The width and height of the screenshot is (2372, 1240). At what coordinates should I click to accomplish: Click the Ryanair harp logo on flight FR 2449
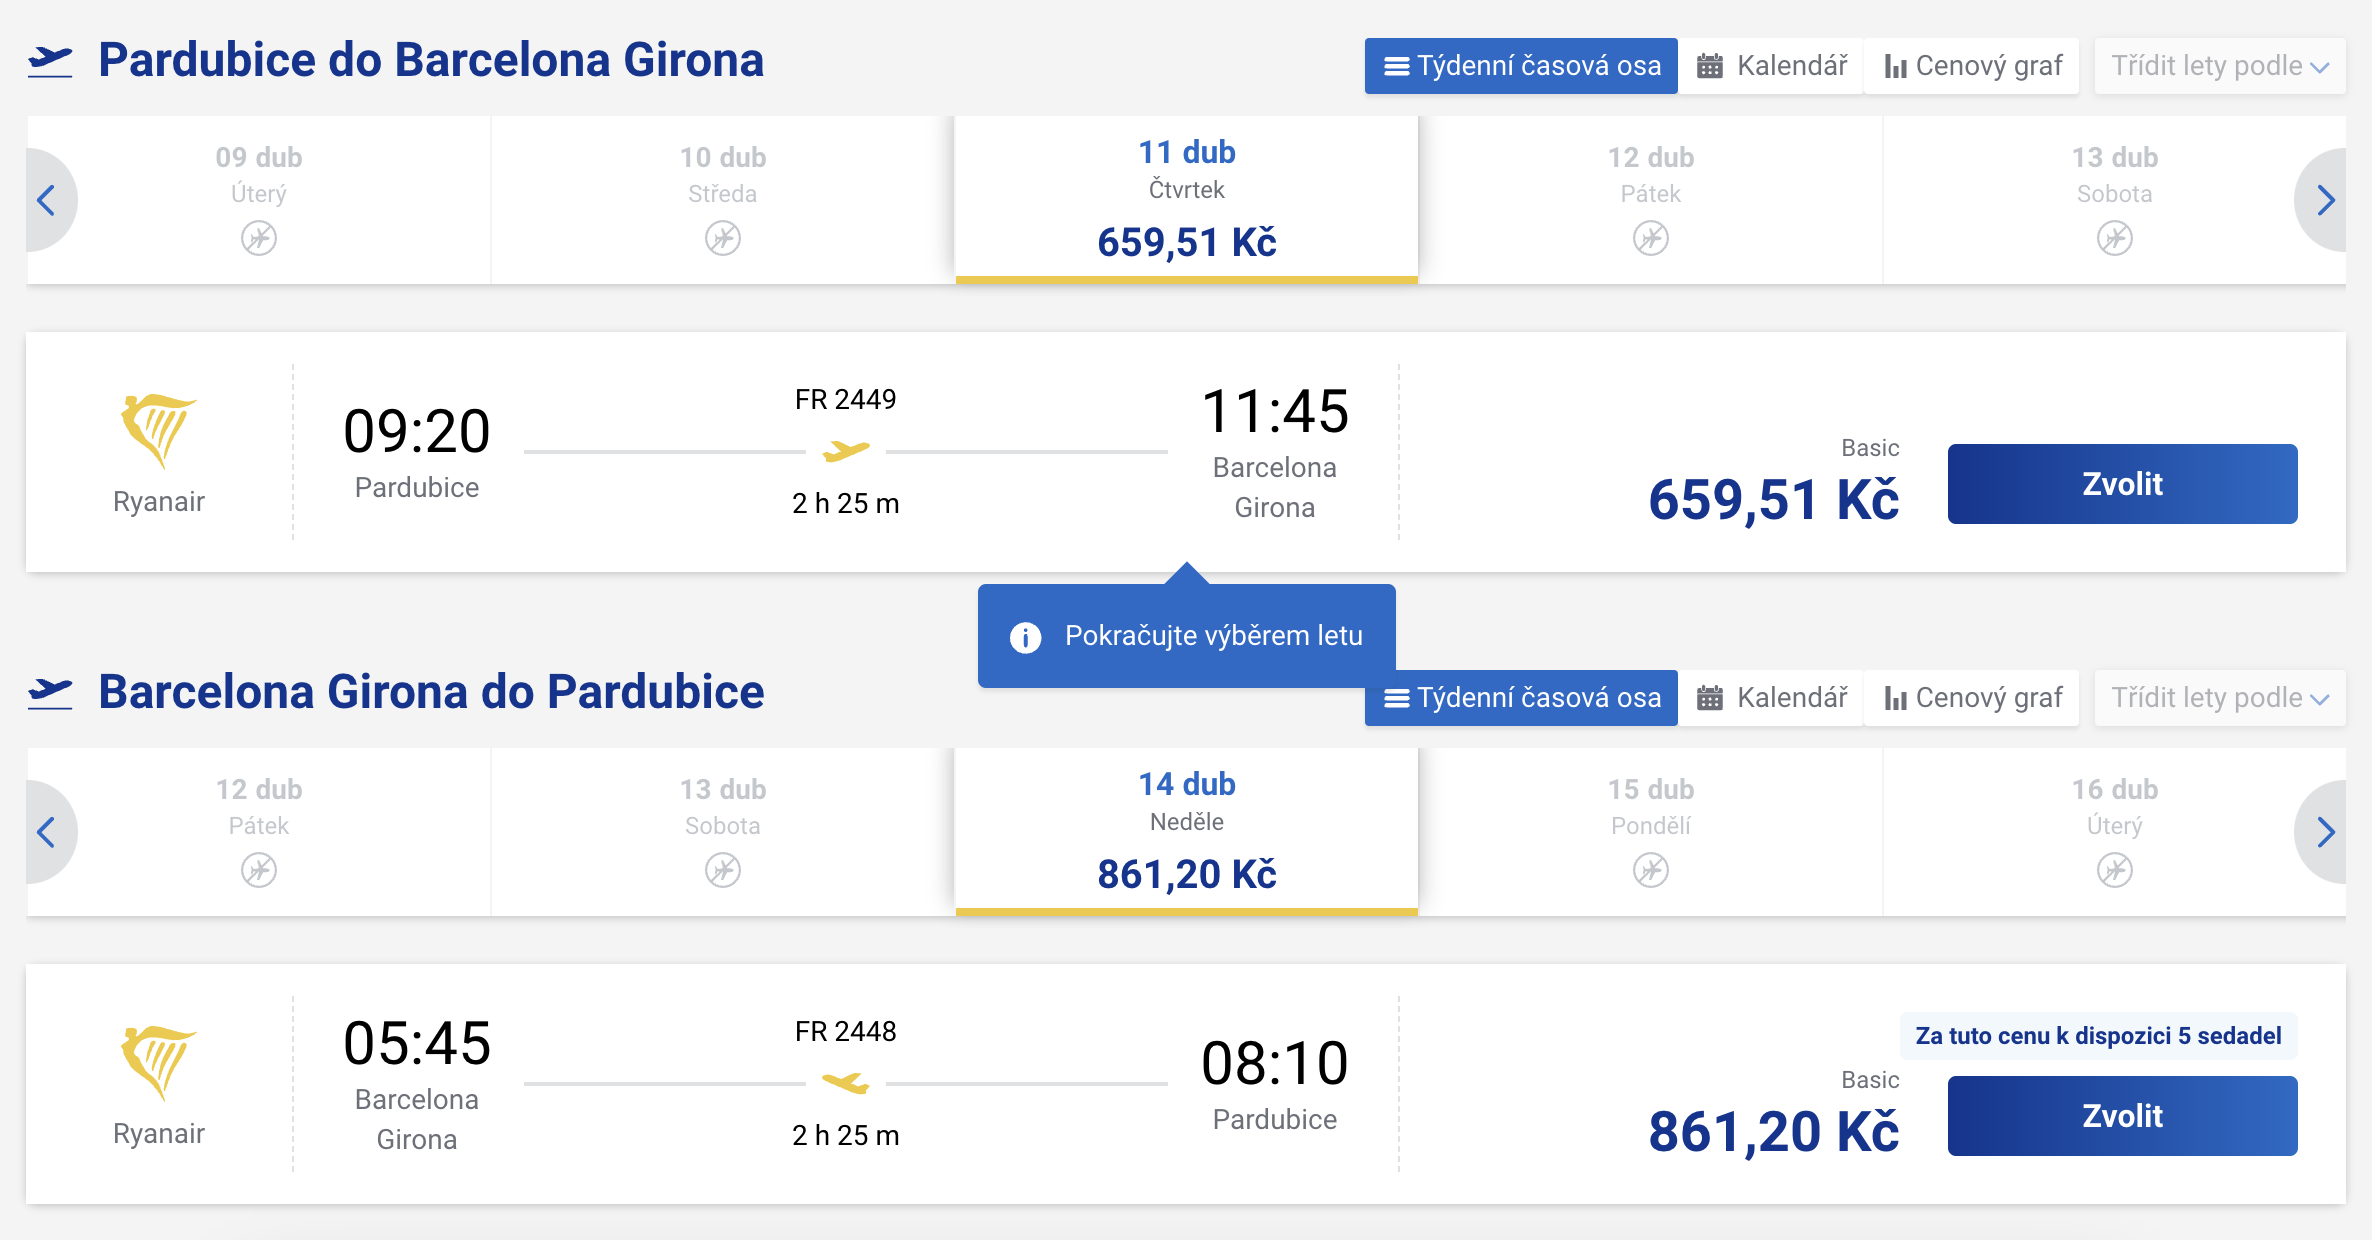158,430
